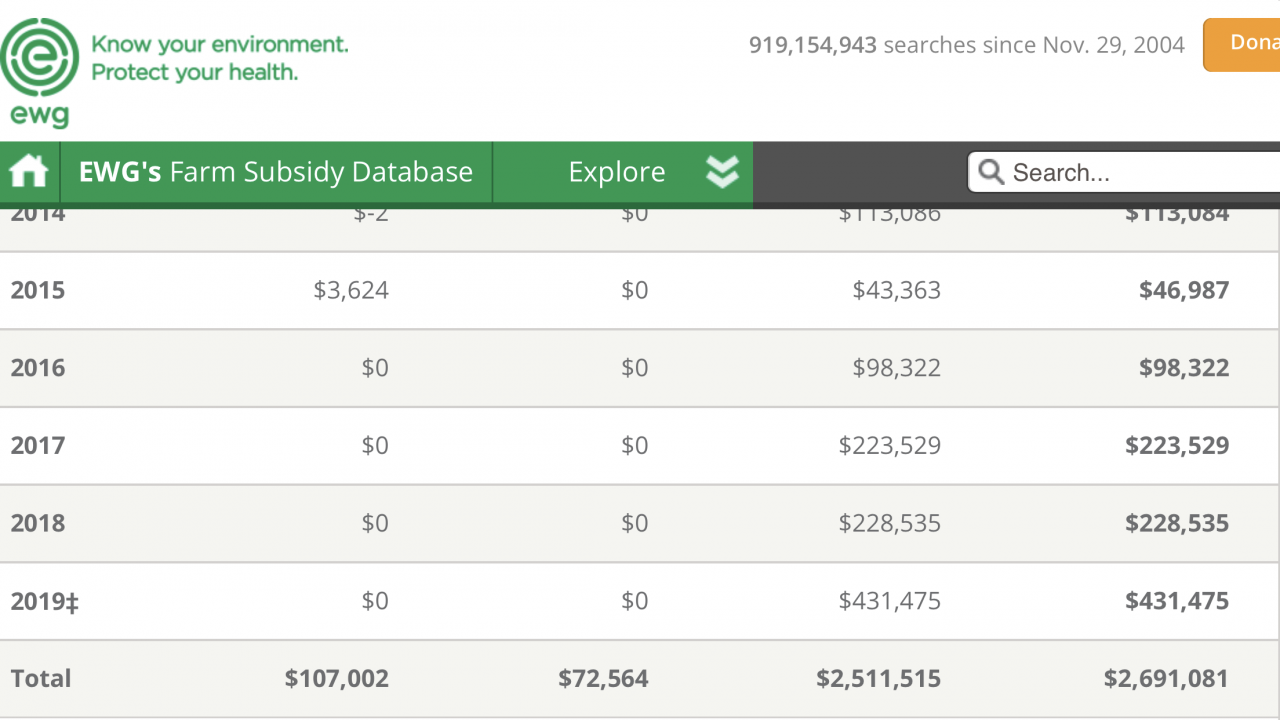Open the Explore menu item

(617, 172)
